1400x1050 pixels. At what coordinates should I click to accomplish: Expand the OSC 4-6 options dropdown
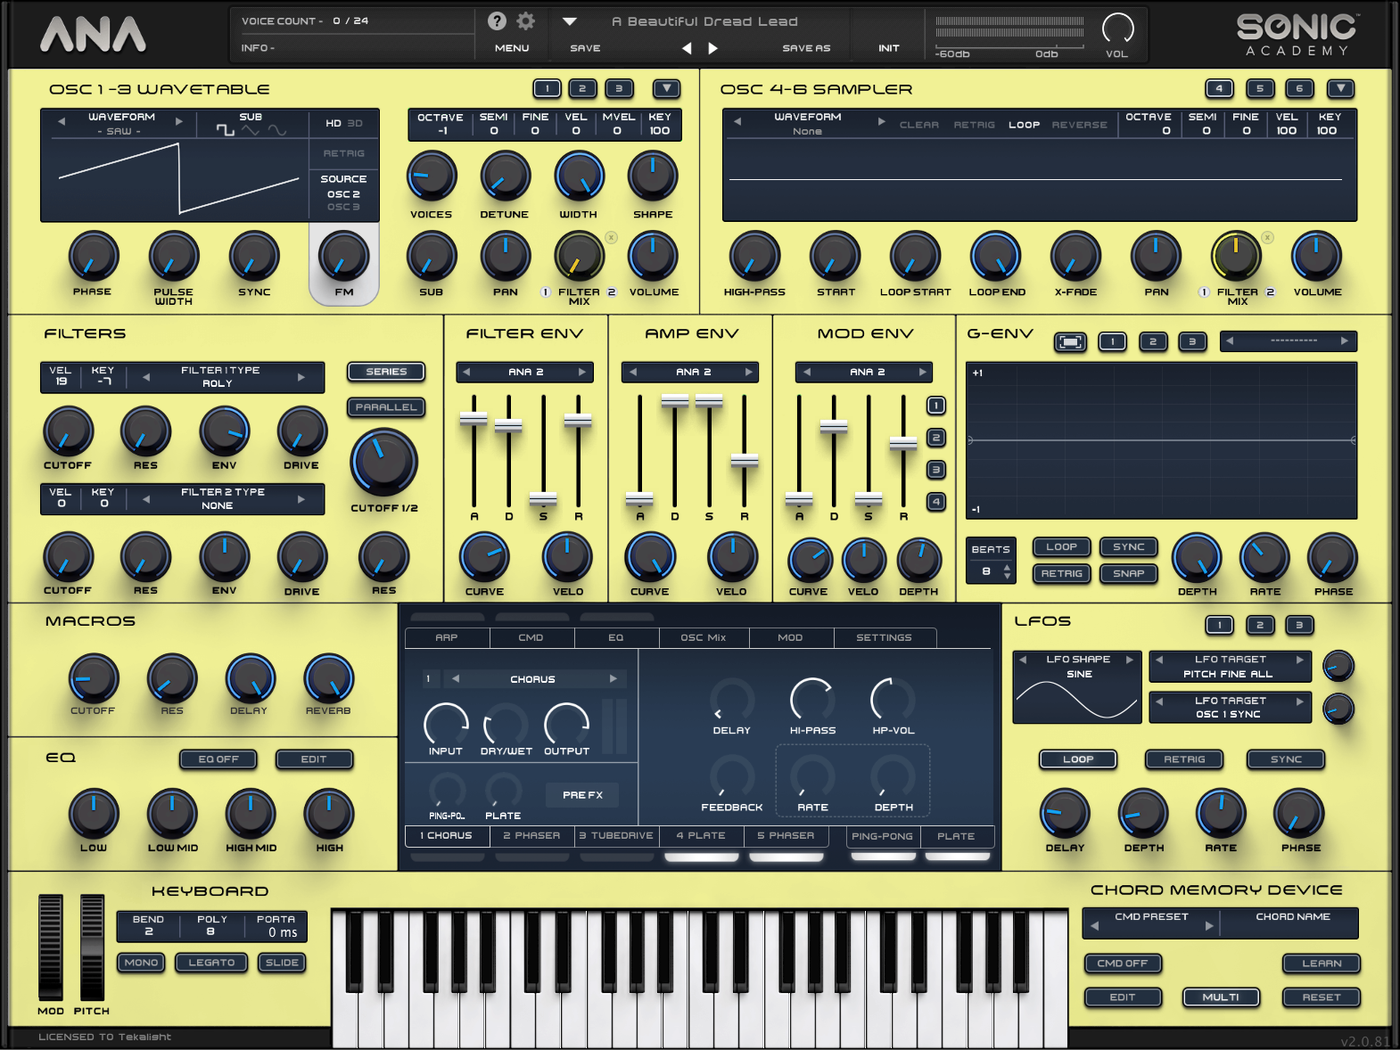tap(1341, 89)
